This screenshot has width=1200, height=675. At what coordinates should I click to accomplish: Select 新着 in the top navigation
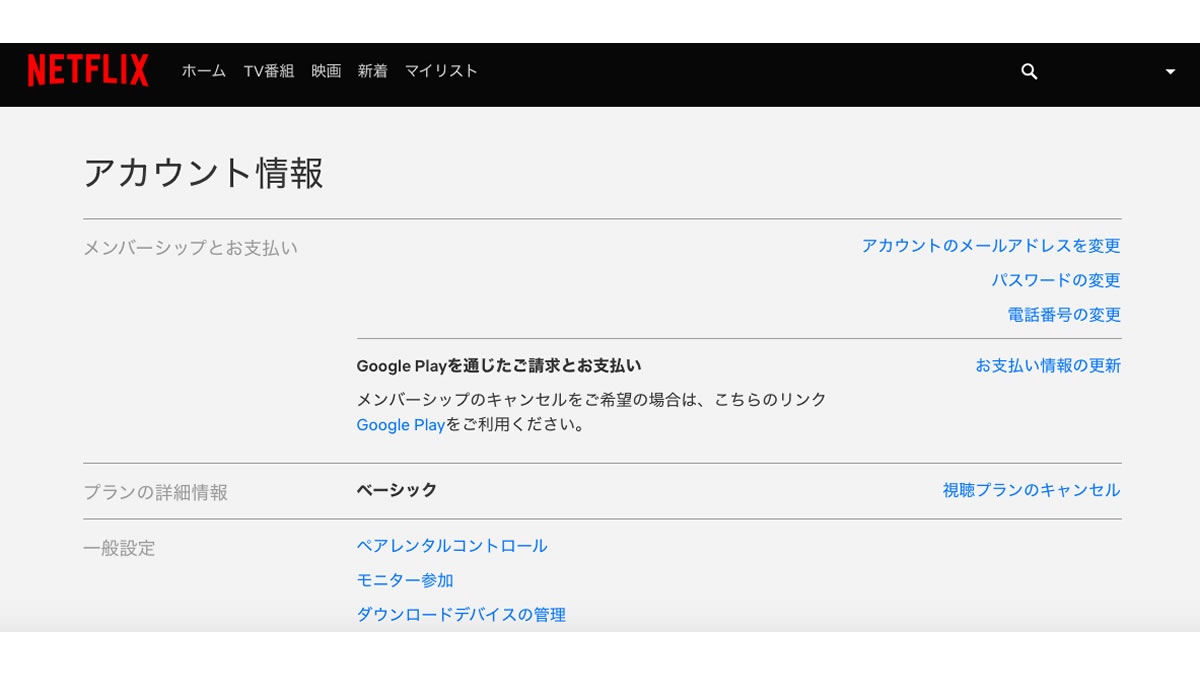coord(373,71)
